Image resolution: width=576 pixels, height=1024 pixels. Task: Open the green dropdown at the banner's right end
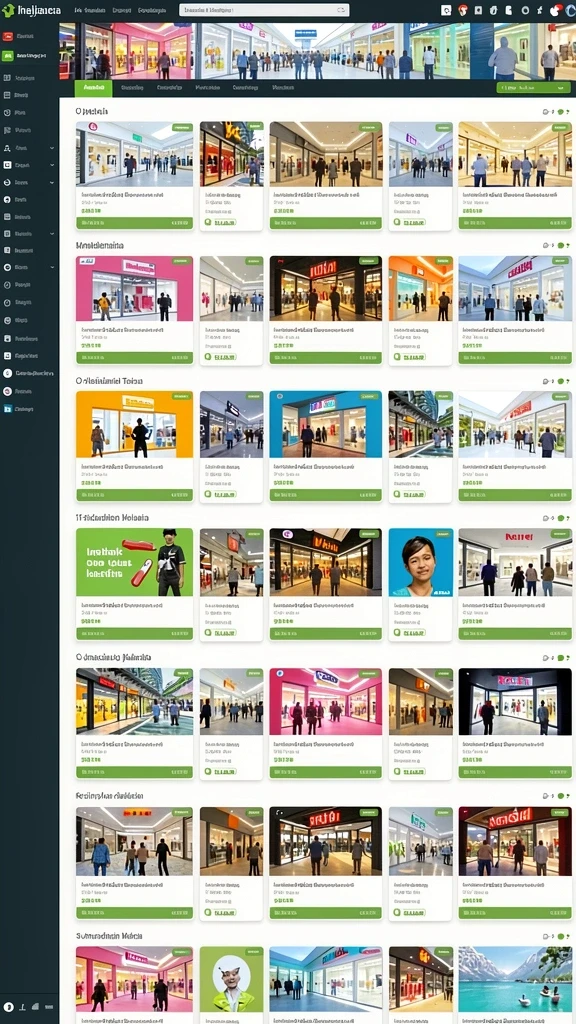point(534,88)
